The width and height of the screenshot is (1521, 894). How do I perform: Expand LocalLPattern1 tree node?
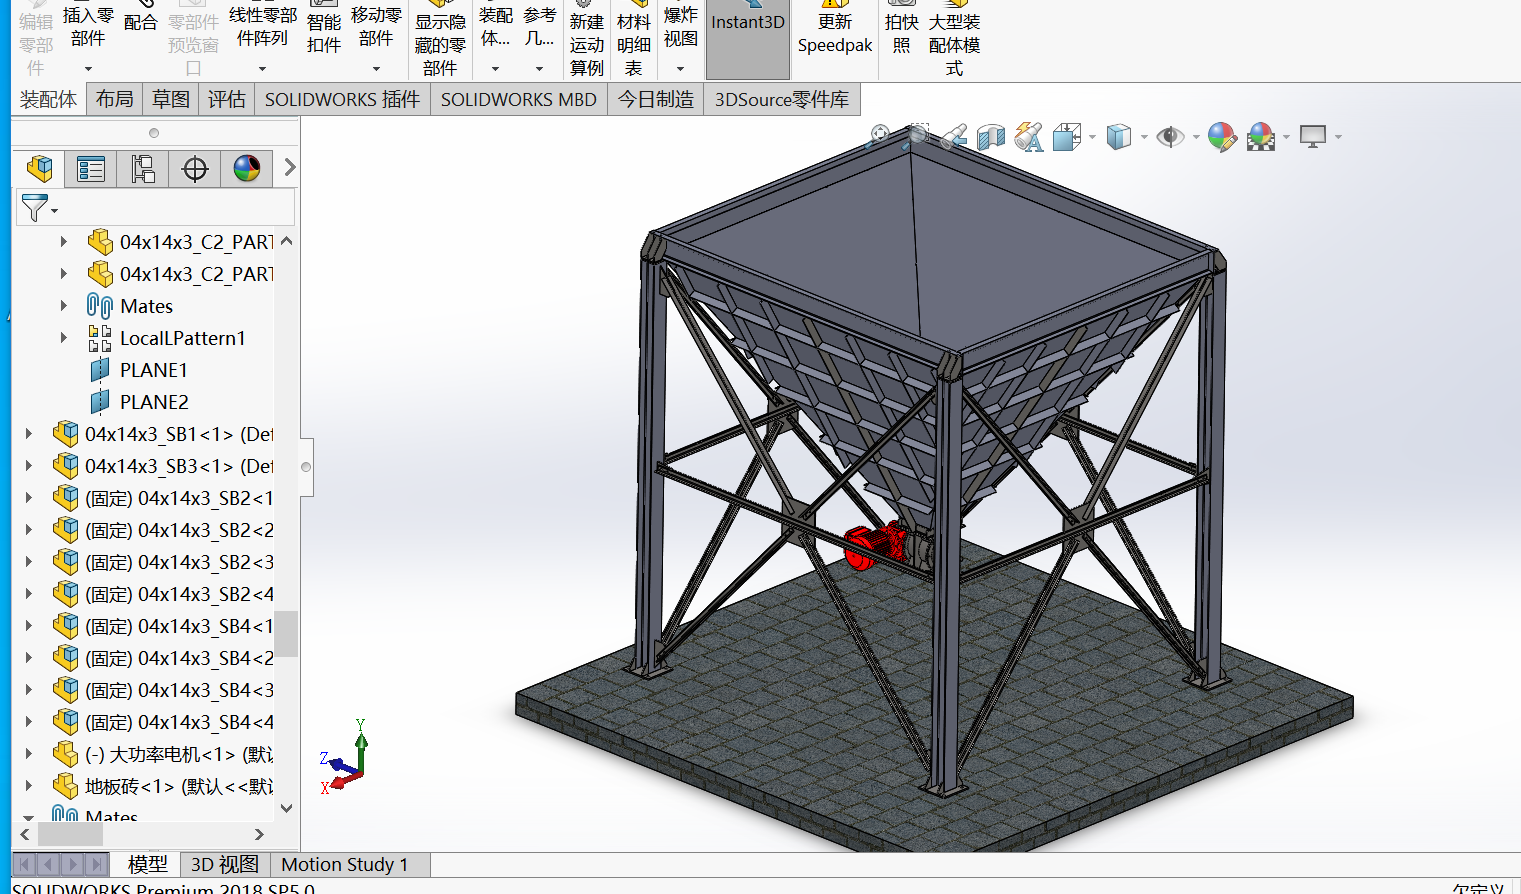point(64,338)
